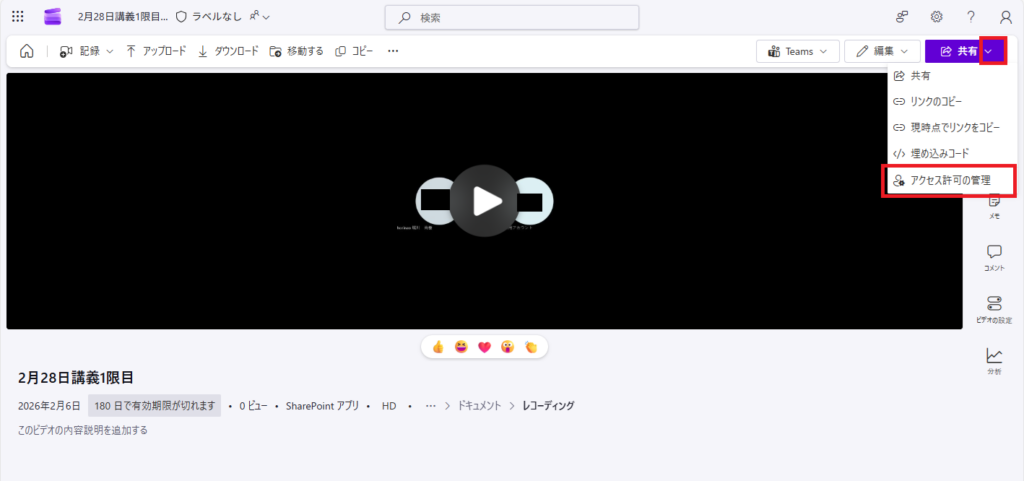React with the thumbs up emoji
Viewport: 1024px width, 481px height.
(438, 347)
